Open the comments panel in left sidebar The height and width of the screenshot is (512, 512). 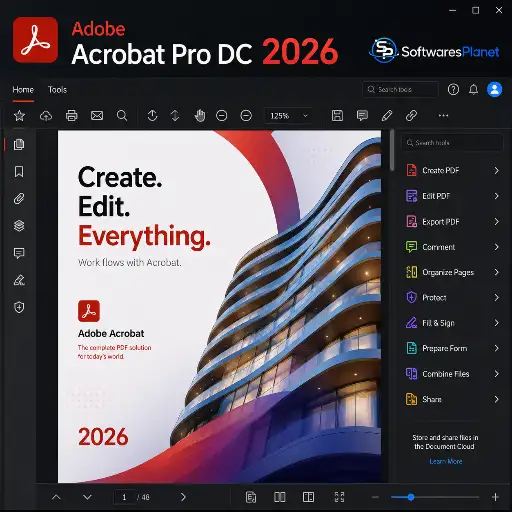(x=19, y=253)
